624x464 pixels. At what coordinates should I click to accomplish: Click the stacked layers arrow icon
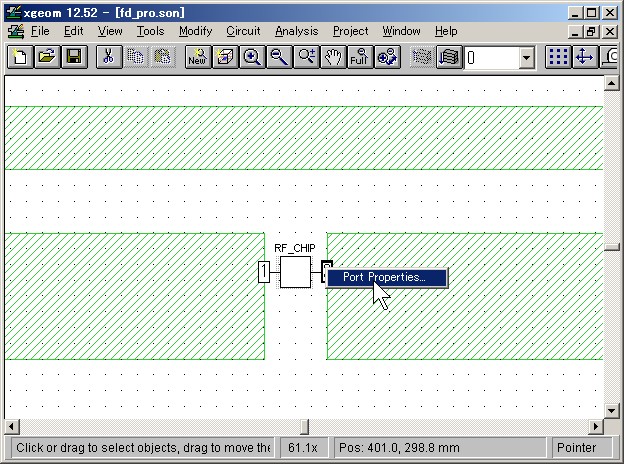coord(449,57)
